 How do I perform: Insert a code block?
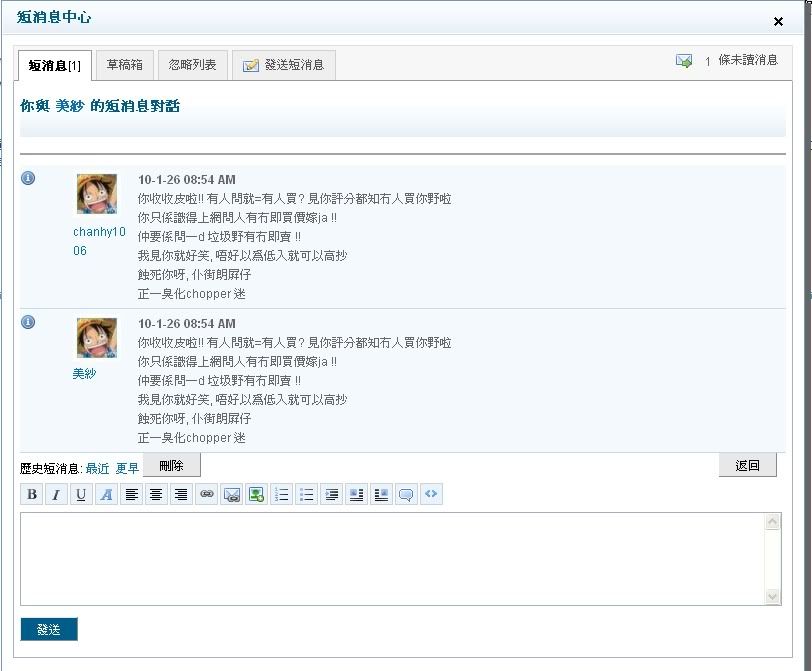pyautogui.click(x=431, y=494)
